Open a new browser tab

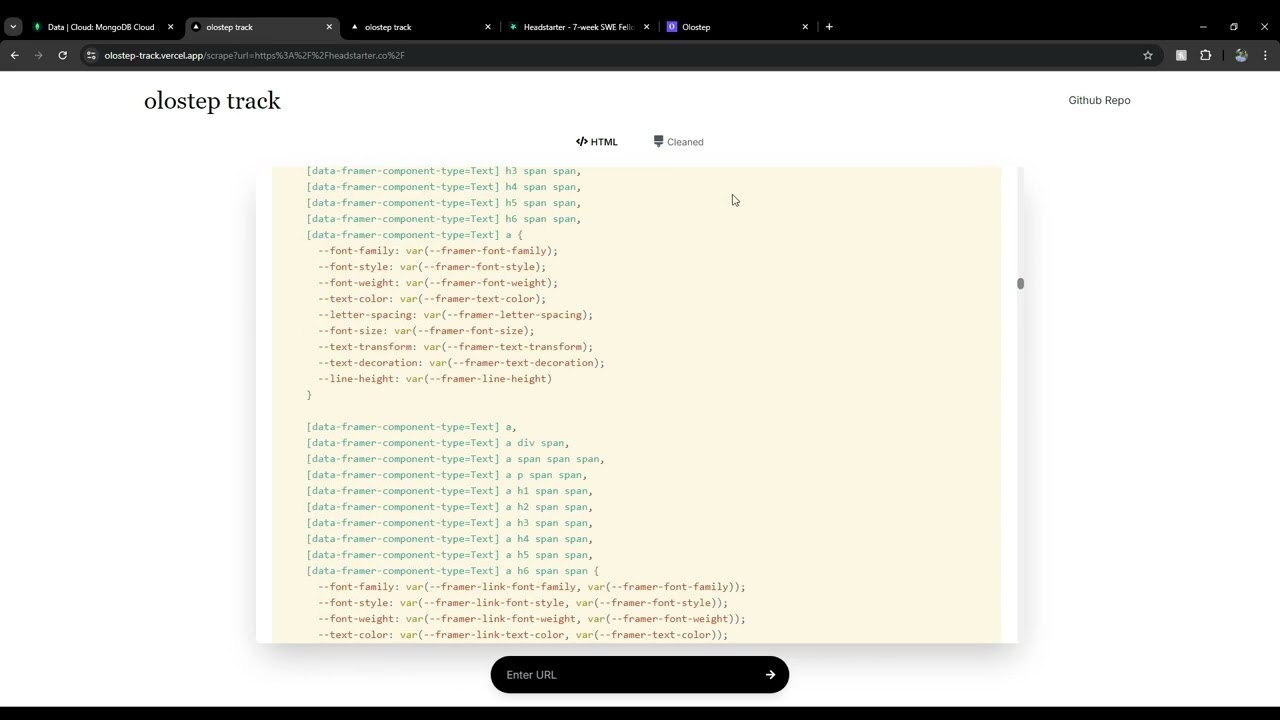pyautogui.click(x=829, y=27)
